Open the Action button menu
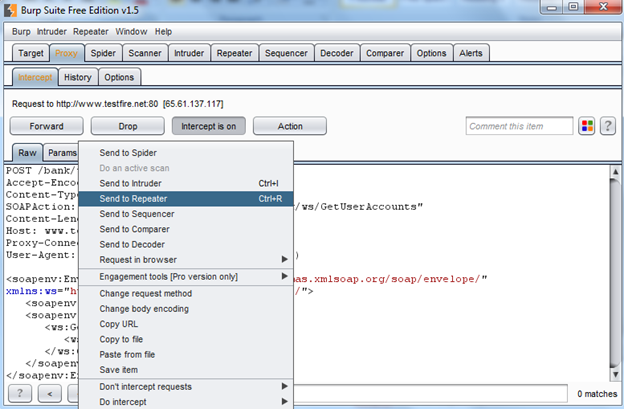The width and height of the screenshot is (624, 409). 290,127
